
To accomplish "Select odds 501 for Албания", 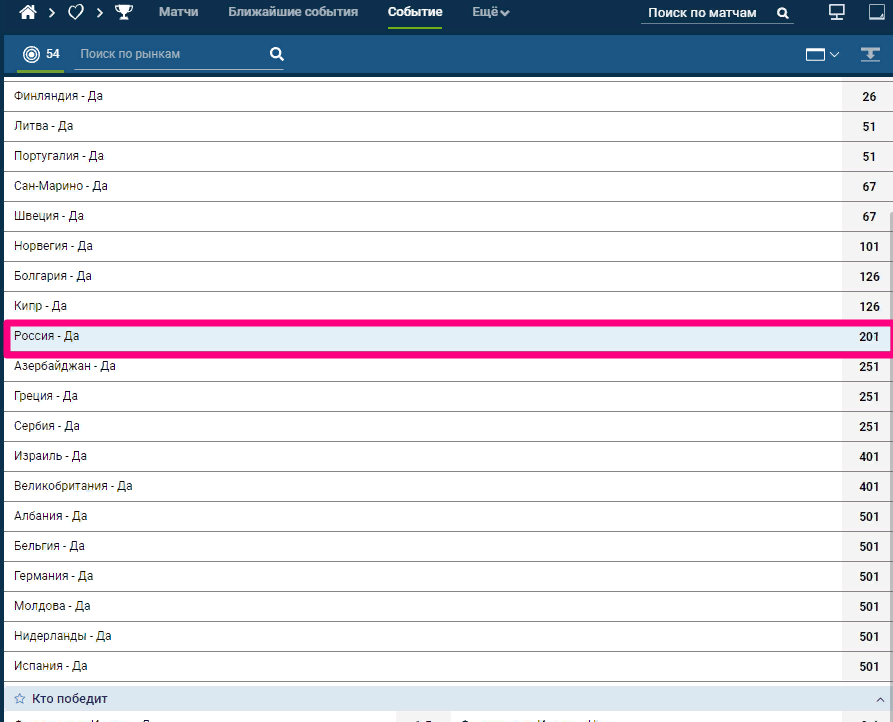I will tap(869, 516).
